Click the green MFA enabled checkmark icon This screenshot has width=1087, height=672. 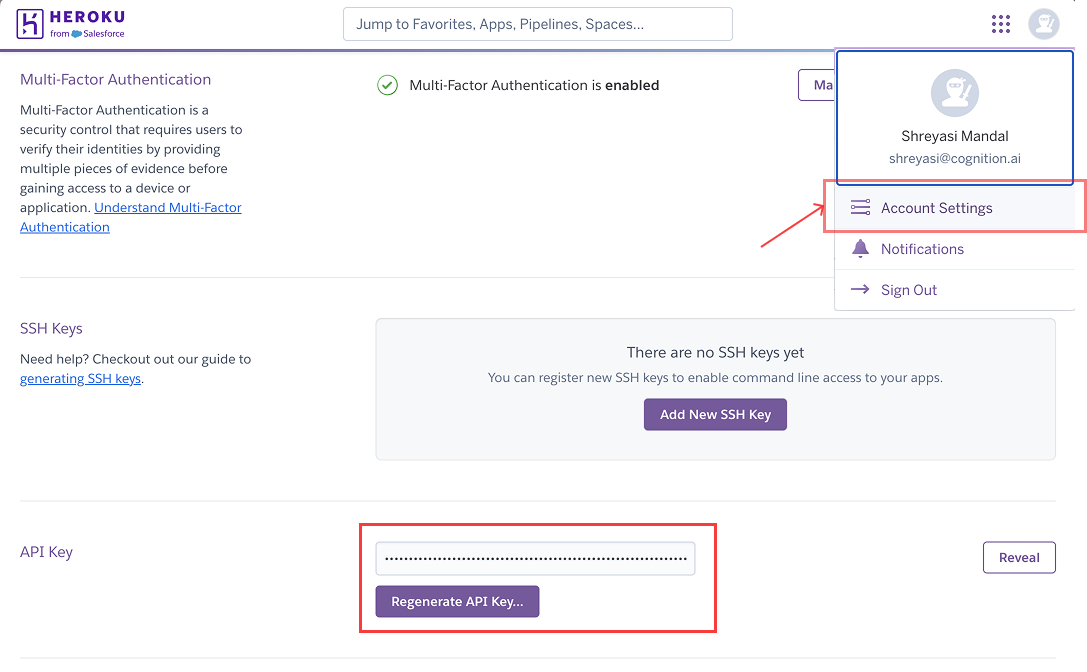pyautogui.click(x=387, y=85)
